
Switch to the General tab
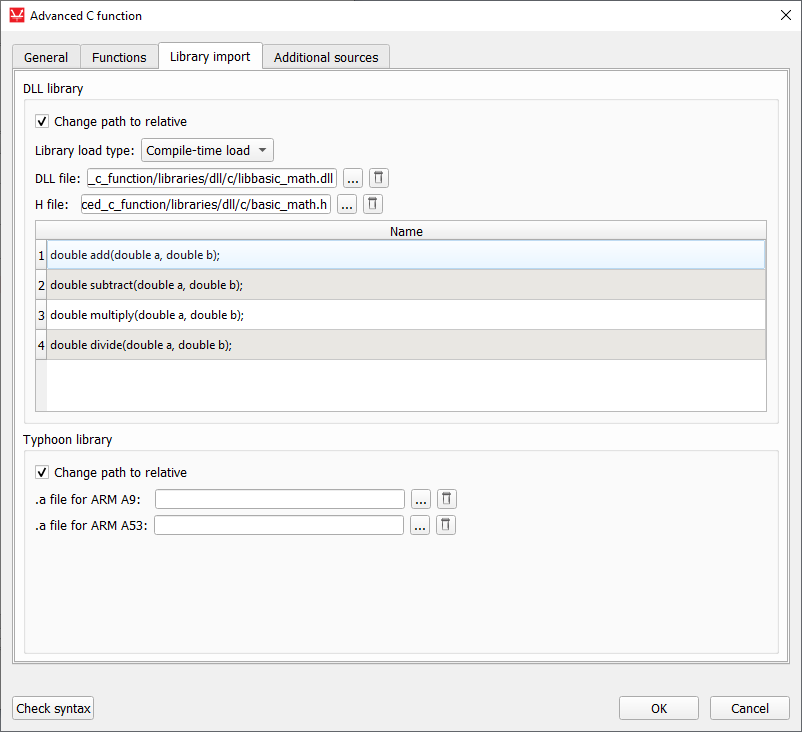click(x=46, y=57)
